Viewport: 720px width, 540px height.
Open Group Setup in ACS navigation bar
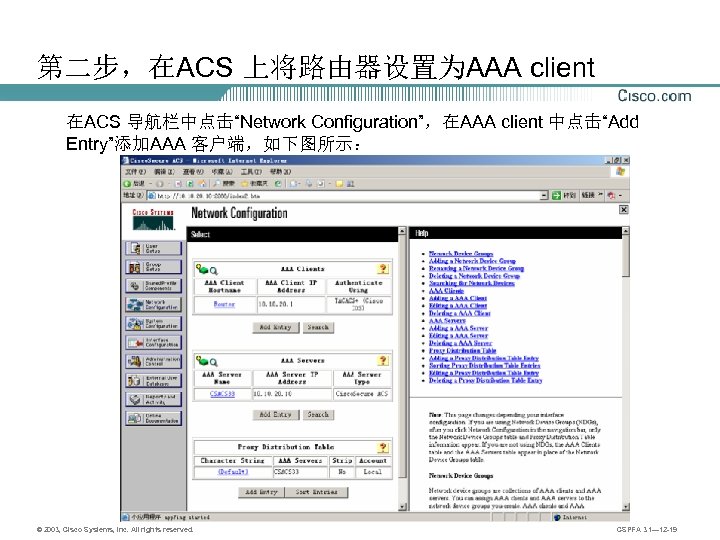pos(153,267)
